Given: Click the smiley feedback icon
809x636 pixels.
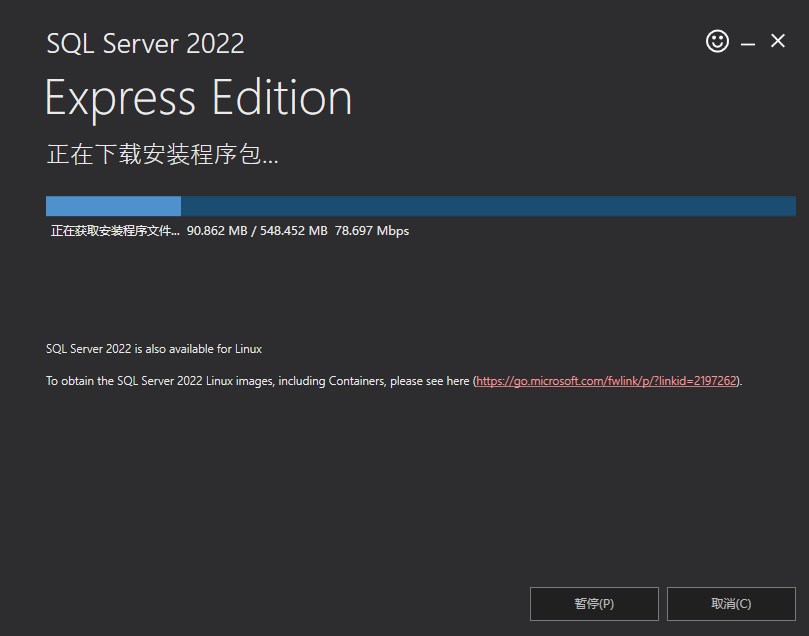Looking at the screenshot, I should [717, 41].
